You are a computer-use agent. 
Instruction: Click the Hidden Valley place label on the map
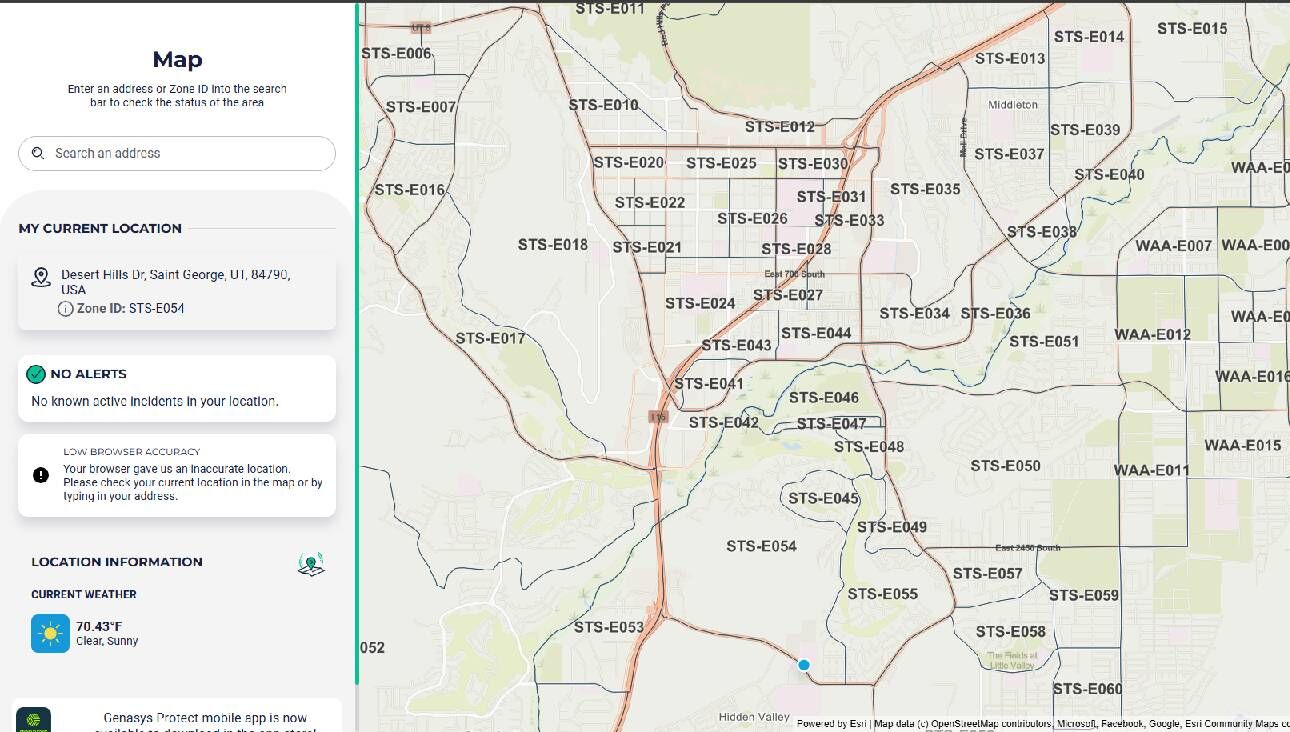[x=754, y=718]
